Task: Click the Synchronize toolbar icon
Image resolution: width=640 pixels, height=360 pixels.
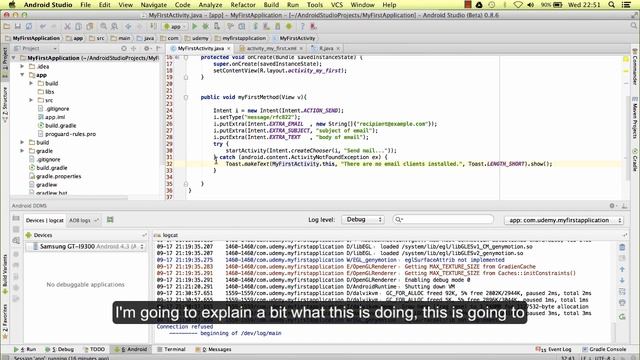Action: (x=29, y=27)
